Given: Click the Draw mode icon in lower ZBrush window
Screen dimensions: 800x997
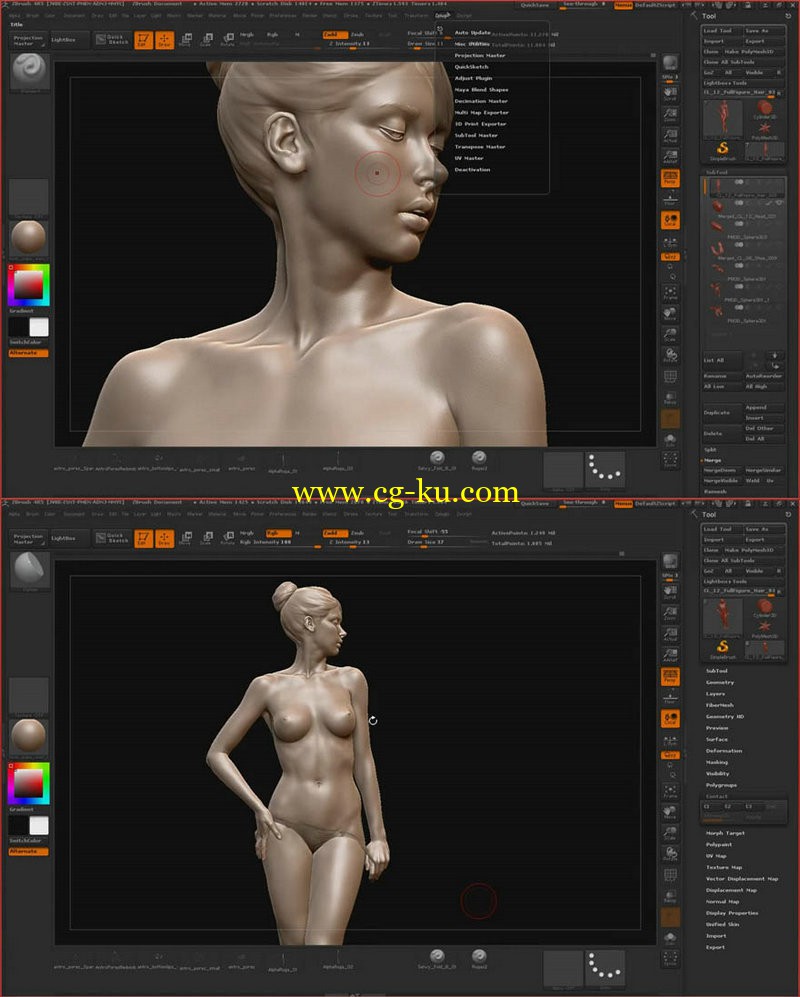Looking at the screenshot, I should pyautogui.click(x=164, y=539).
